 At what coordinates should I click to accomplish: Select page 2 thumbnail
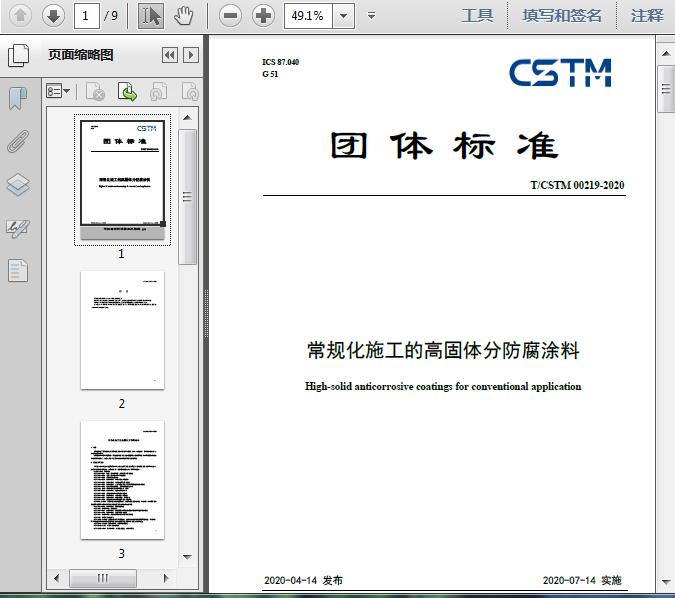122,330
